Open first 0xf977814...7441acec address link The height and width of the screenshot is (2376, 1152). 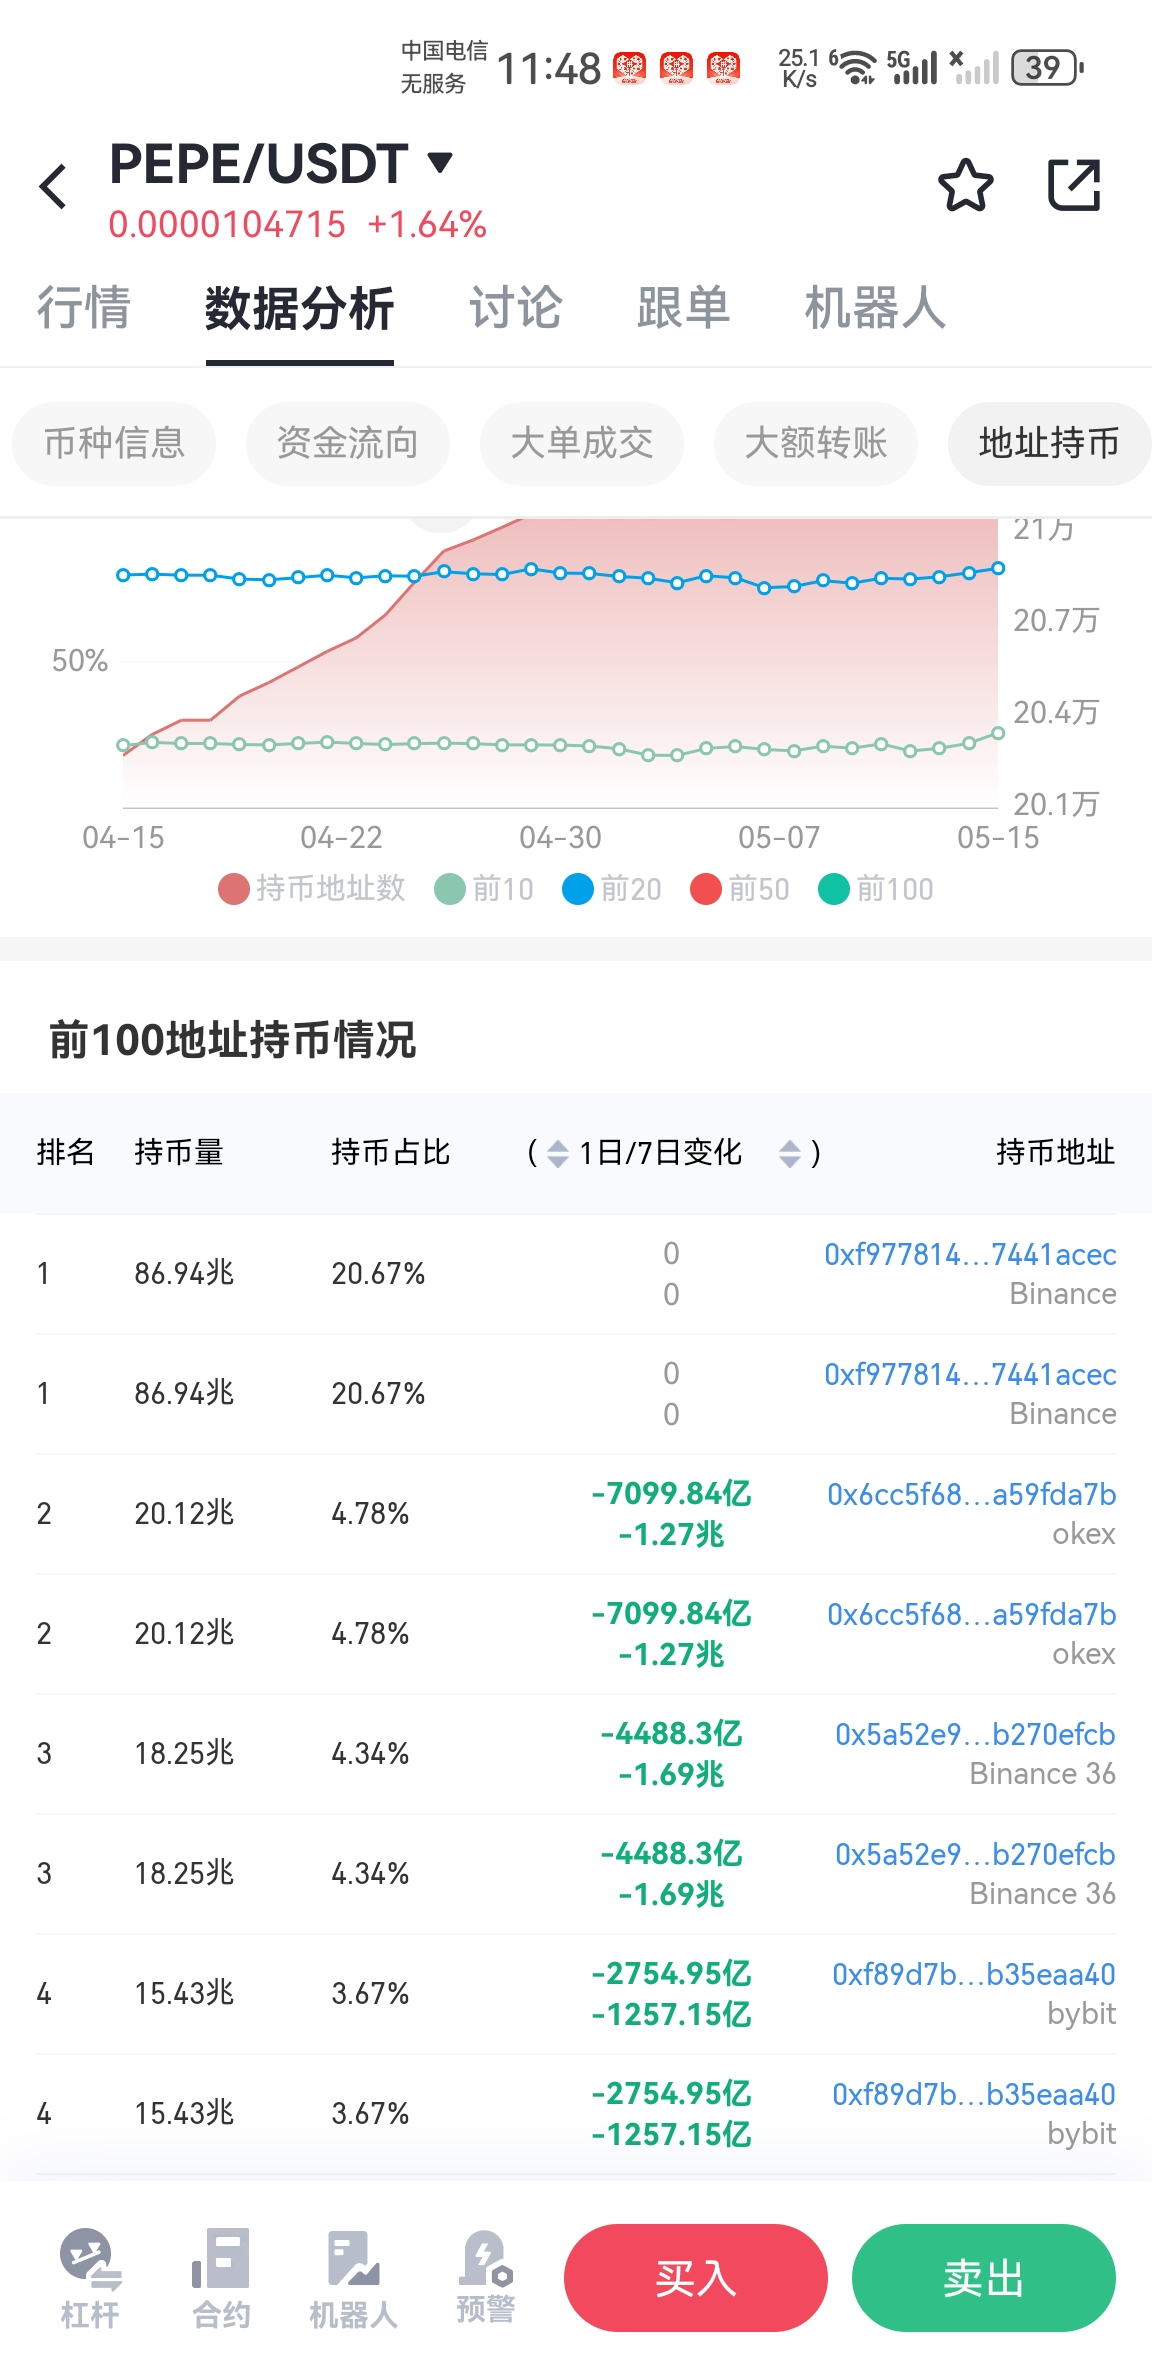[x=970, y=1254]
